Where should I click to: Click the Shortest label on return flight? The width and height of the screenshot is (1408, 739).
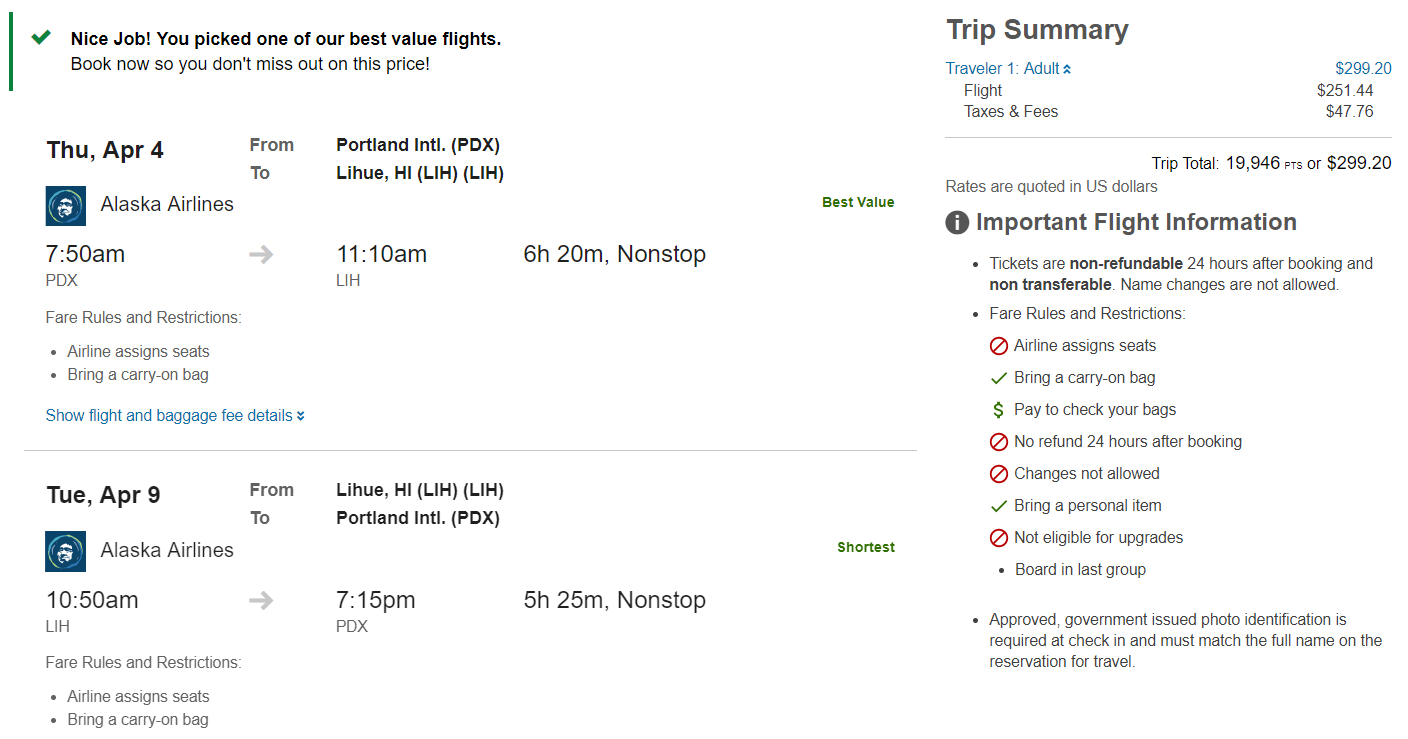click(866, 548)
